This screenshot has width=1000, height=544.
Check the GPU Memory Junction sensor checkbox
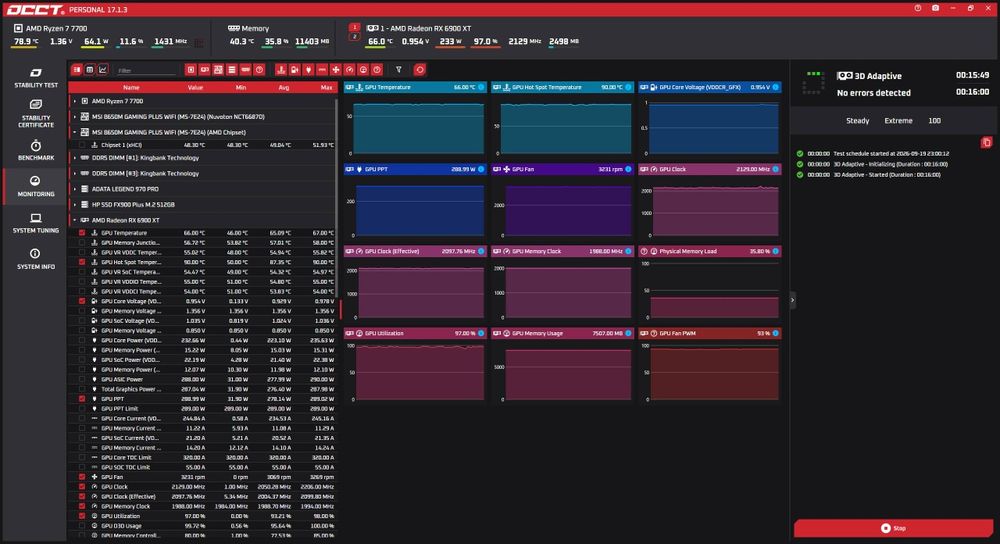click(x=82, y=242)
